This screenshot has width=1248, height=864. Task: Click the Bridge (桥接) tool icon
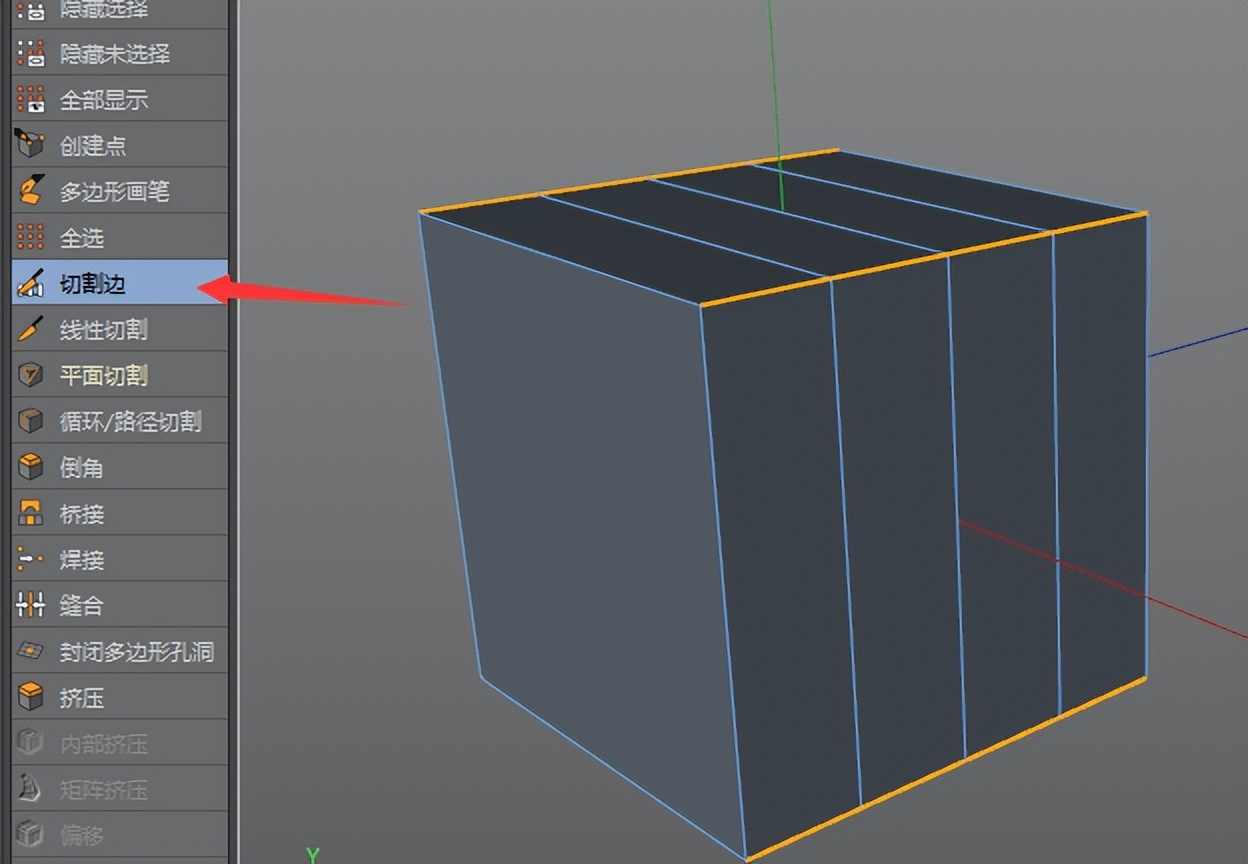(x=30, y=512)
